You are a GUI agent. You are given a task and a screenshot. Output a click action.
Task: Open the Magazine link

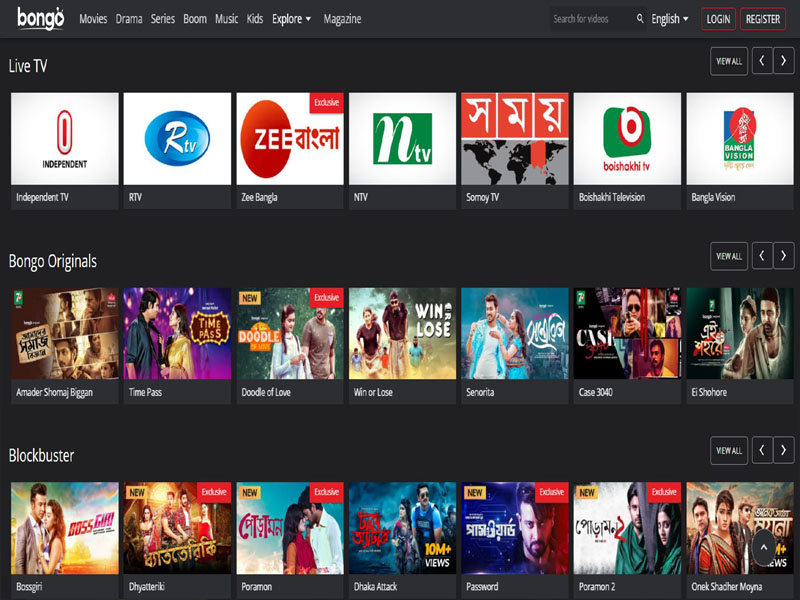[x=342, y=19]
